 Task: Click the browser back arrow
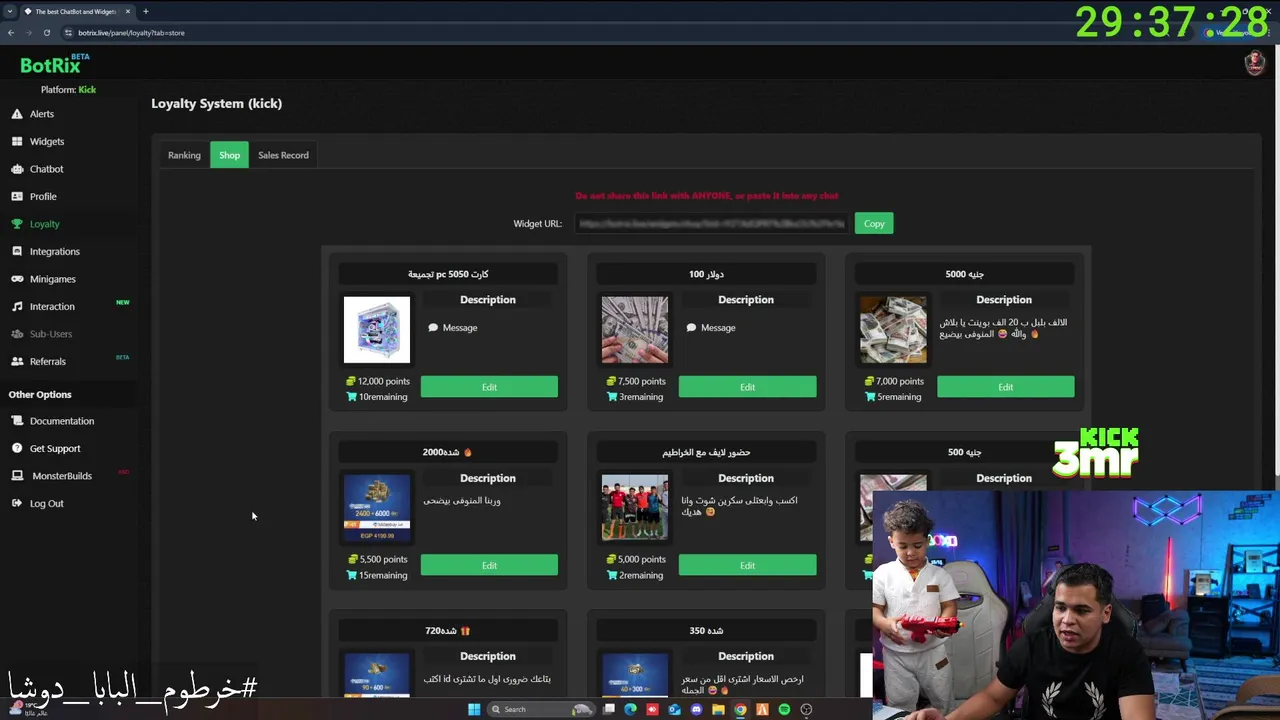(x=11, y=33)
